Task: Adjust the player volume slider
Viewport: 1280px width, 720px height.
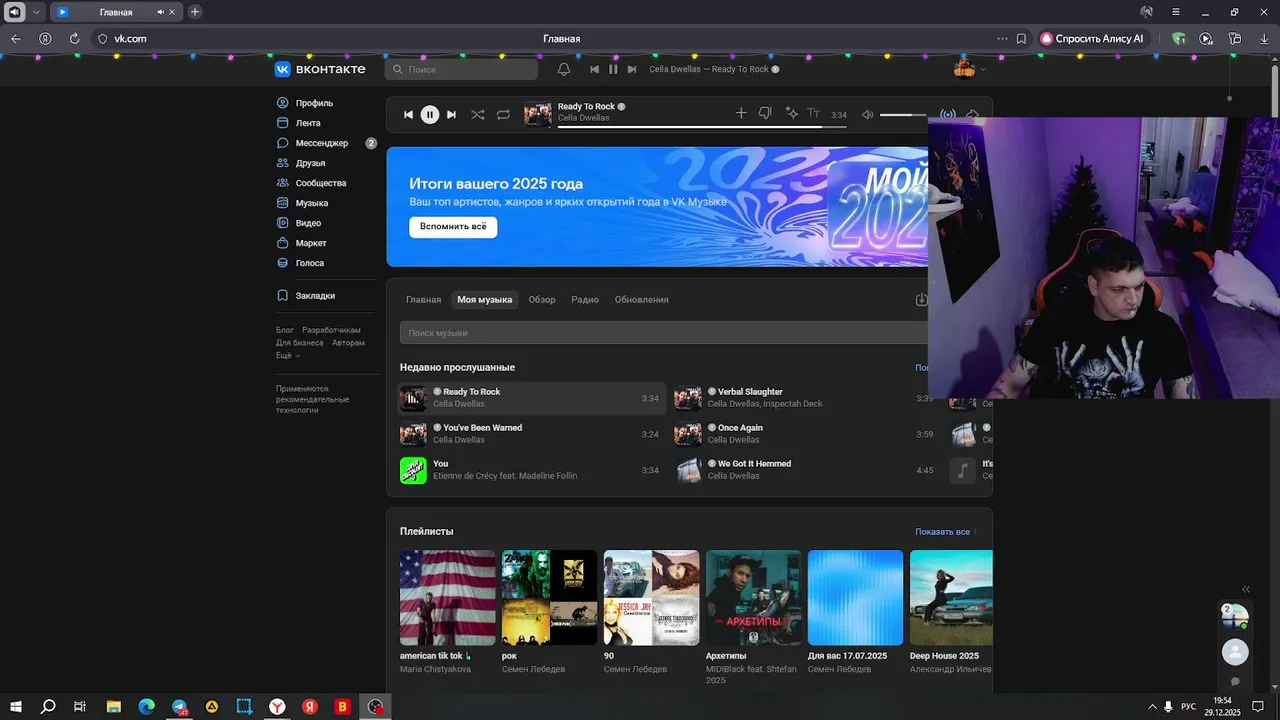Action: click(903, 115)
